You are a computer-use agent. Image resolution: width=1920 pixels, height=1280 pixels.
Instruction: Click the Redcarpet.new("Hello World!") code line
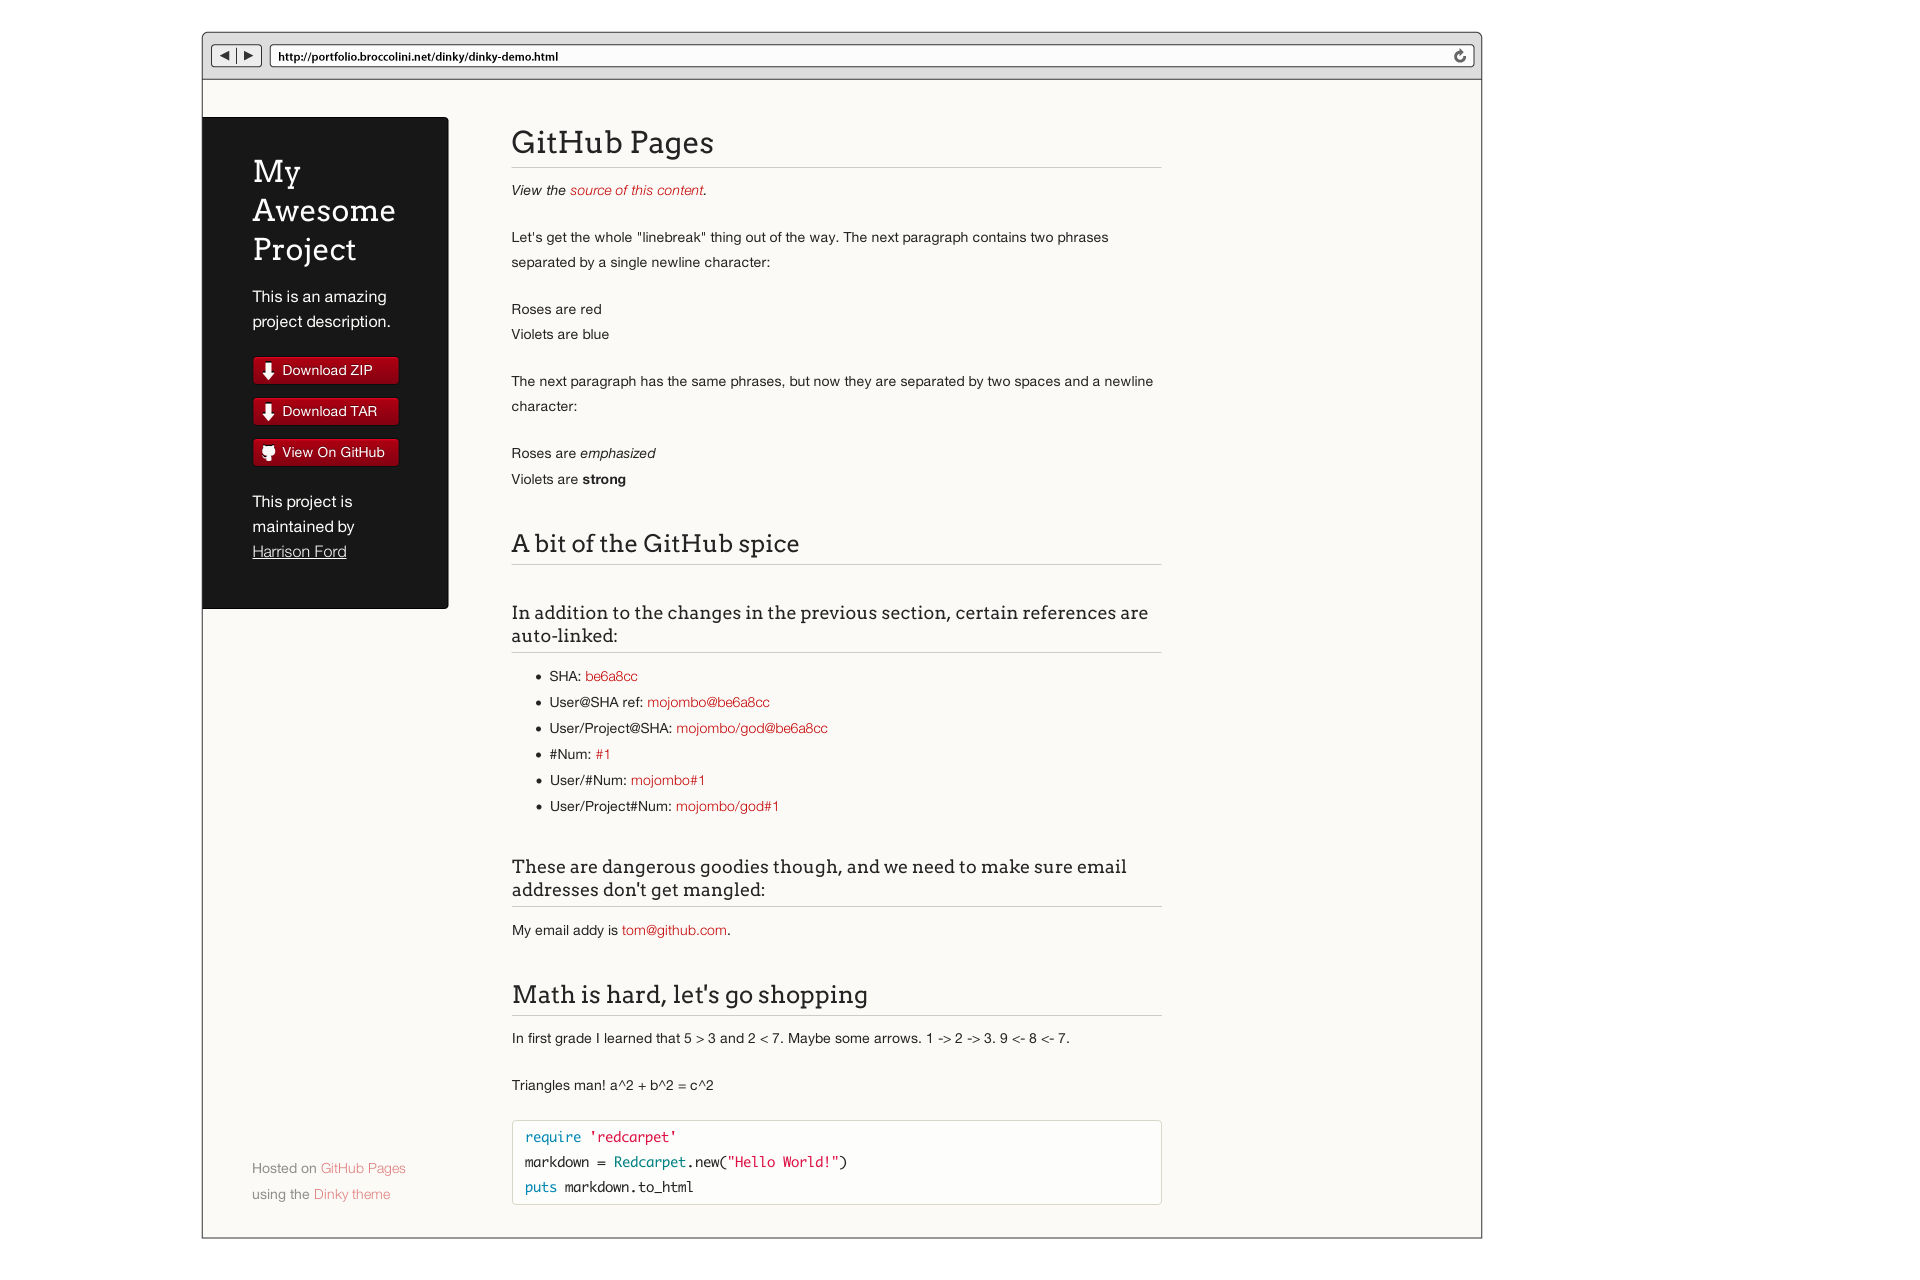[685, 1162]
